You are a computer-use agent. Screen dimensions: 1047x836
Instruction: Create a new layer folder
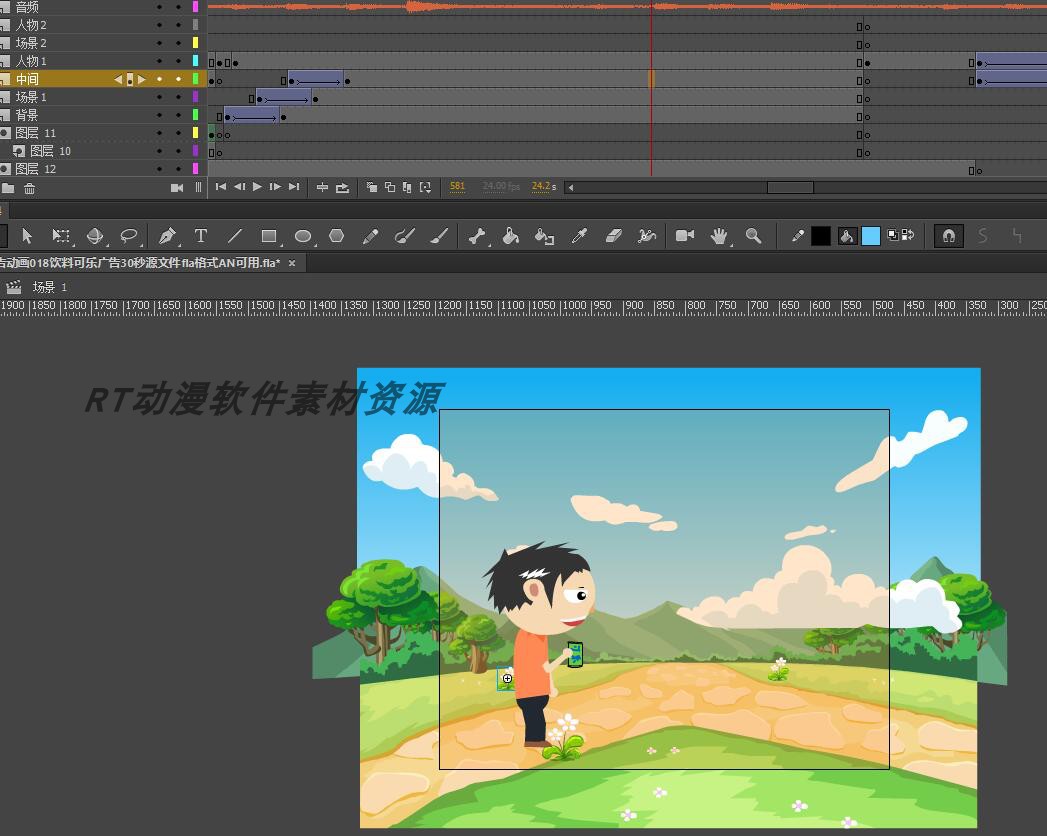[x=8, y=188]
